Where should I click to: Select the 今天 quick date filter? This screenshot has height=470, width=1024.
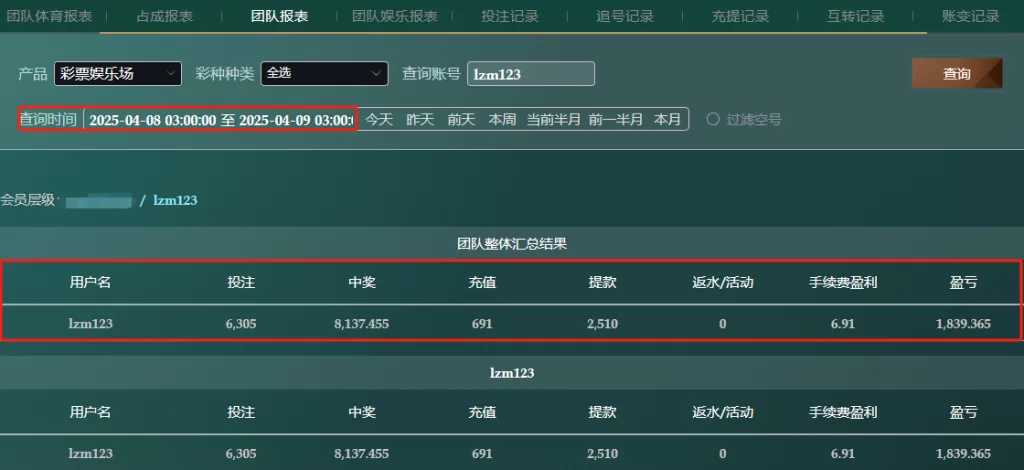(x=379, y=120)
